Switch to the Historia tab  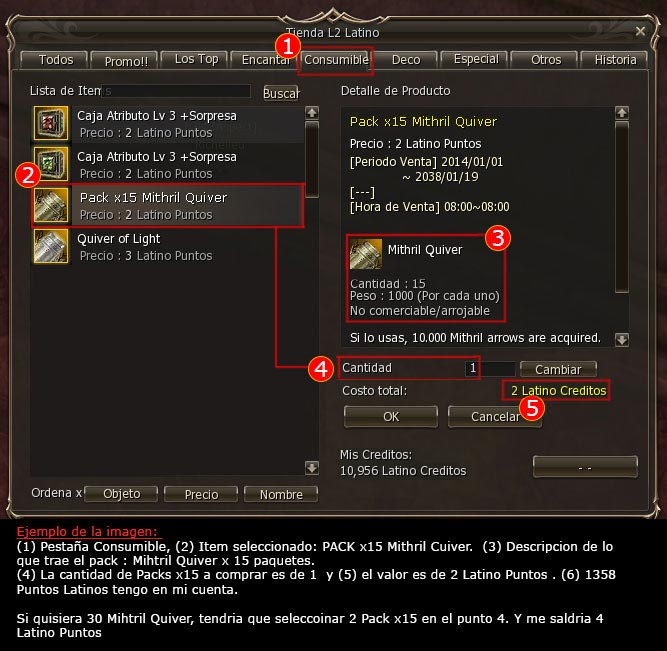click(615, 60)
